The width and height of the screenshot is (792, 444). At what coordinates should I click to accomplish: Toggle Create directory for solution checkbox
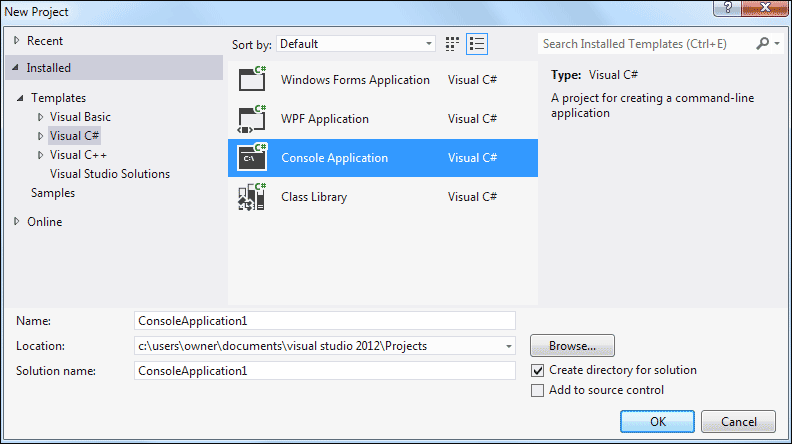pyautogui.click(x=537, y=370)
